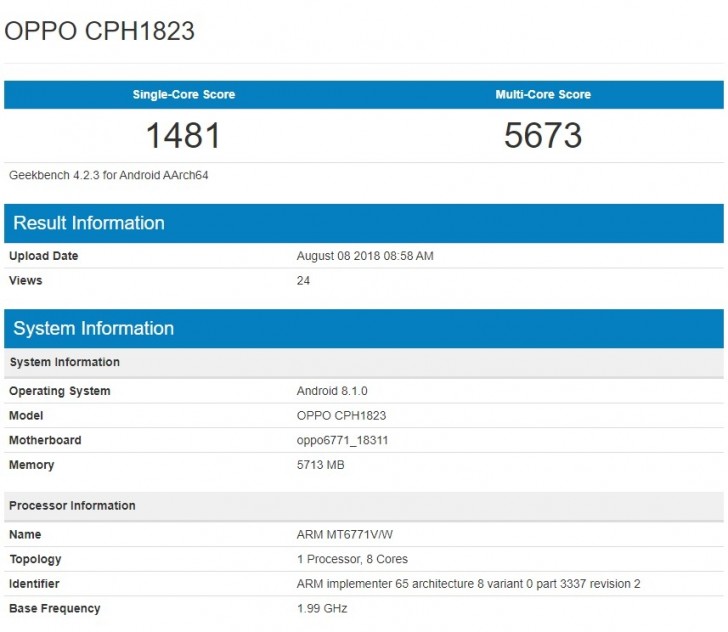Click the Topology label
Image resolution: width=728 pixels, height=632 pixels.
point(35,559)
